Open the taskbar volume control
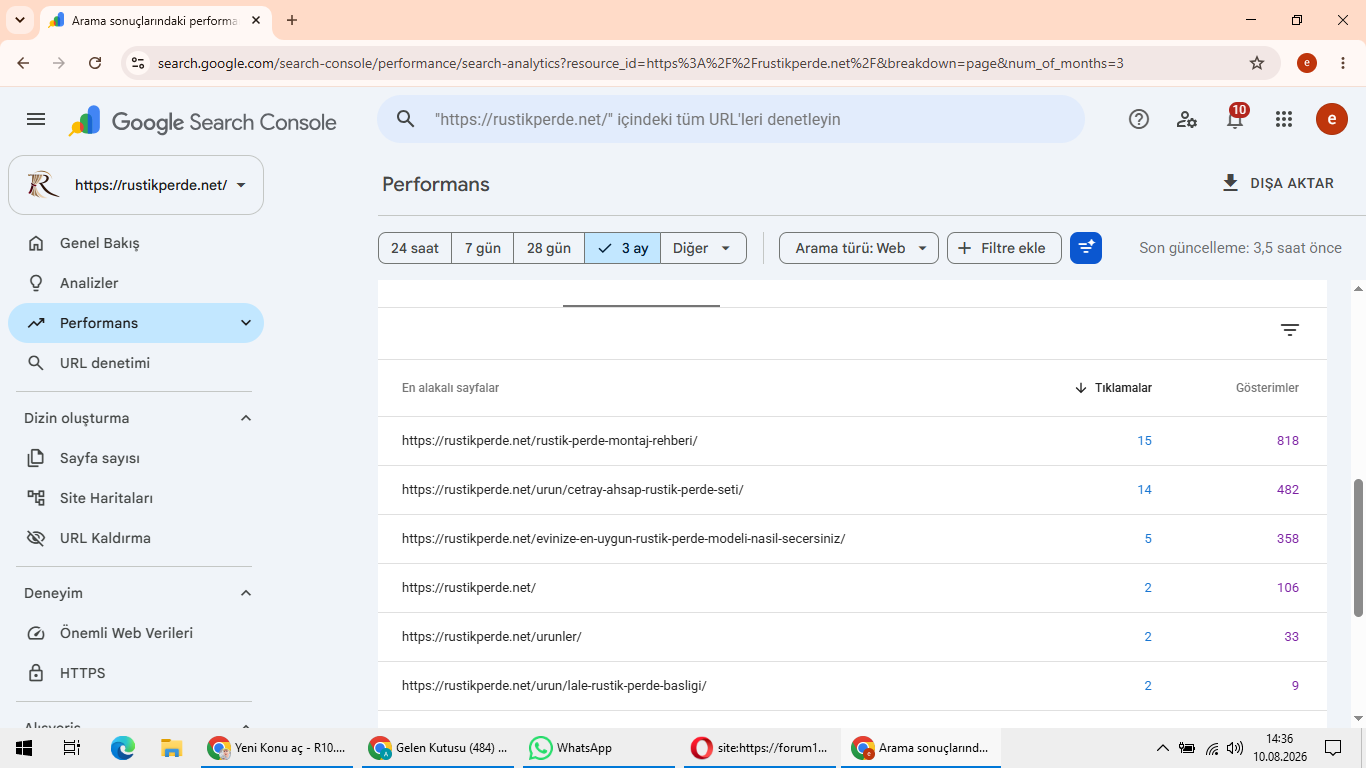This screenshot has height=768, width=1366. point(1235,748)
